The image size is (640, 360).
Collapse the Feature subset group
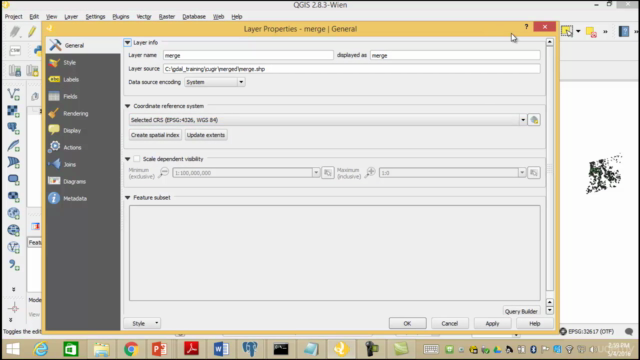(127, 198)
